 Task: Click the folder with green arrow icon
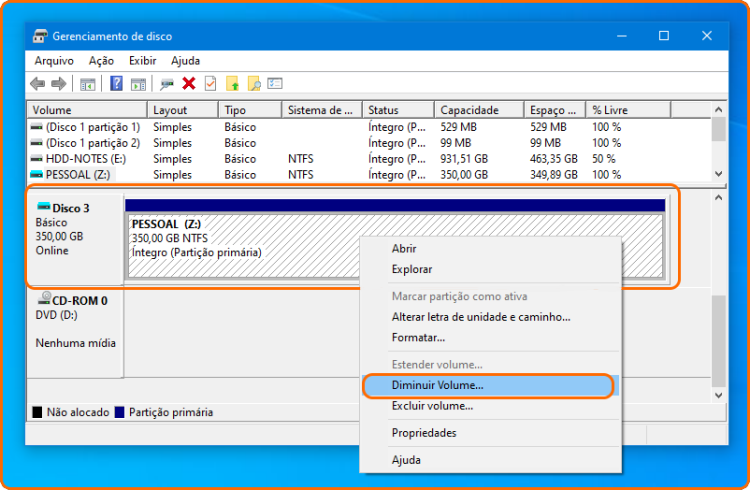click(x=232, y=84)
